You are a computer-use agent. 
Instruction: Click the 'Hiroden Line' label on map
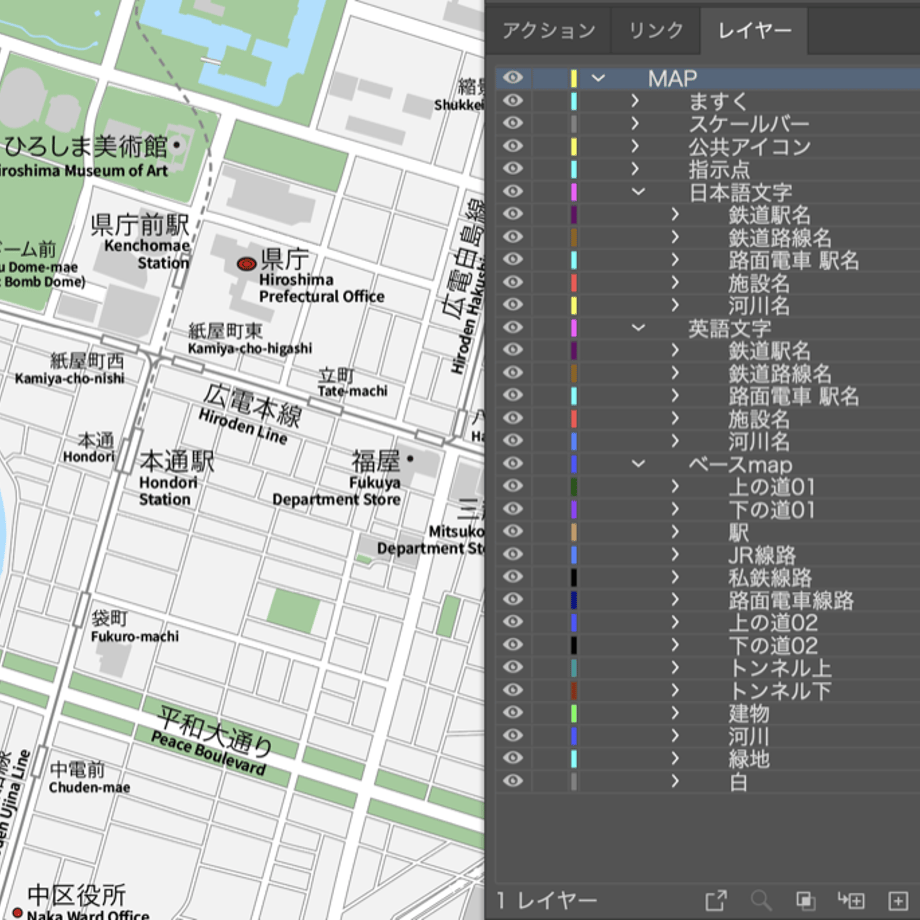tap(243, 427)
